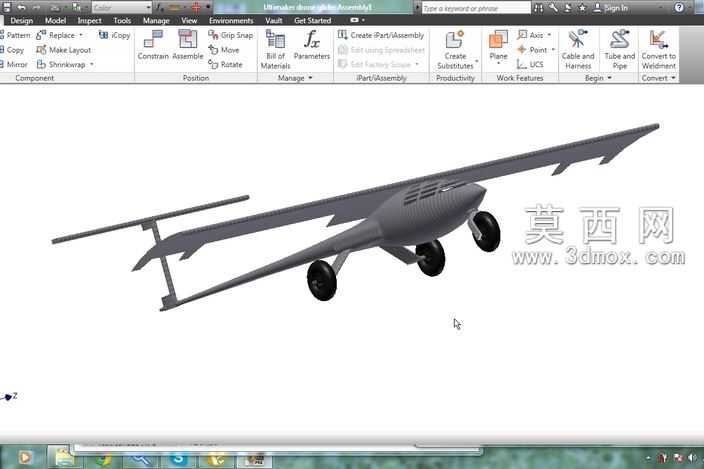Switch to the Model tab
Image resolution: width=704 pixels, height=469 pixels.
click(56, 21)
